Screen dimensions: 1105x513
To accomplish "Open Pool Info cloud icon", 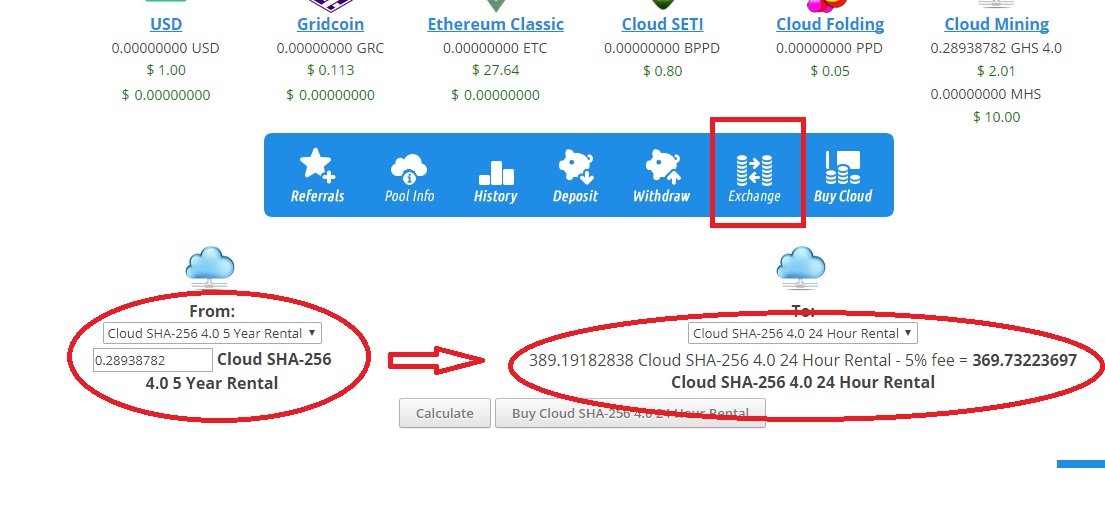I will point(409,168).
